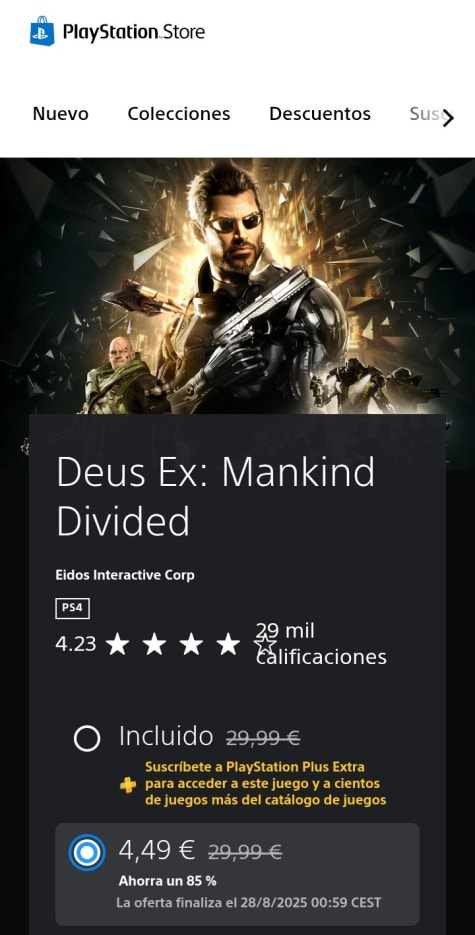Switch to the Colecciones tab
475x935 pixels.
click(x=179, y=113)
